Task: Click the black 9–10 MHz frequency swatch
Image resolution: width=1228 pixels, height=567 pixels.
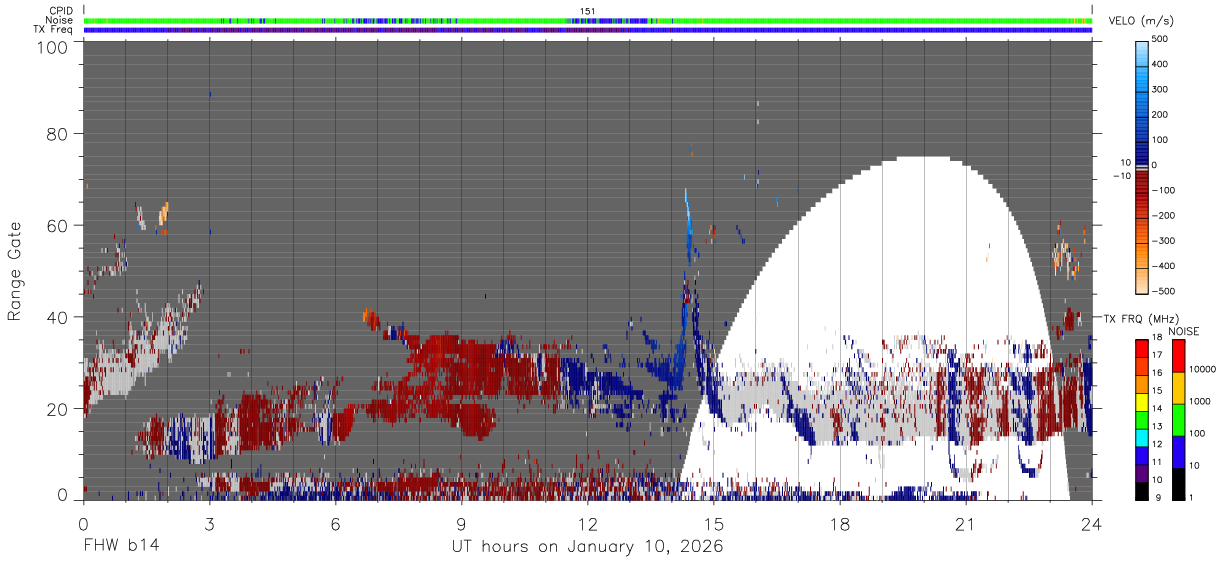Action: (1142, 491)
